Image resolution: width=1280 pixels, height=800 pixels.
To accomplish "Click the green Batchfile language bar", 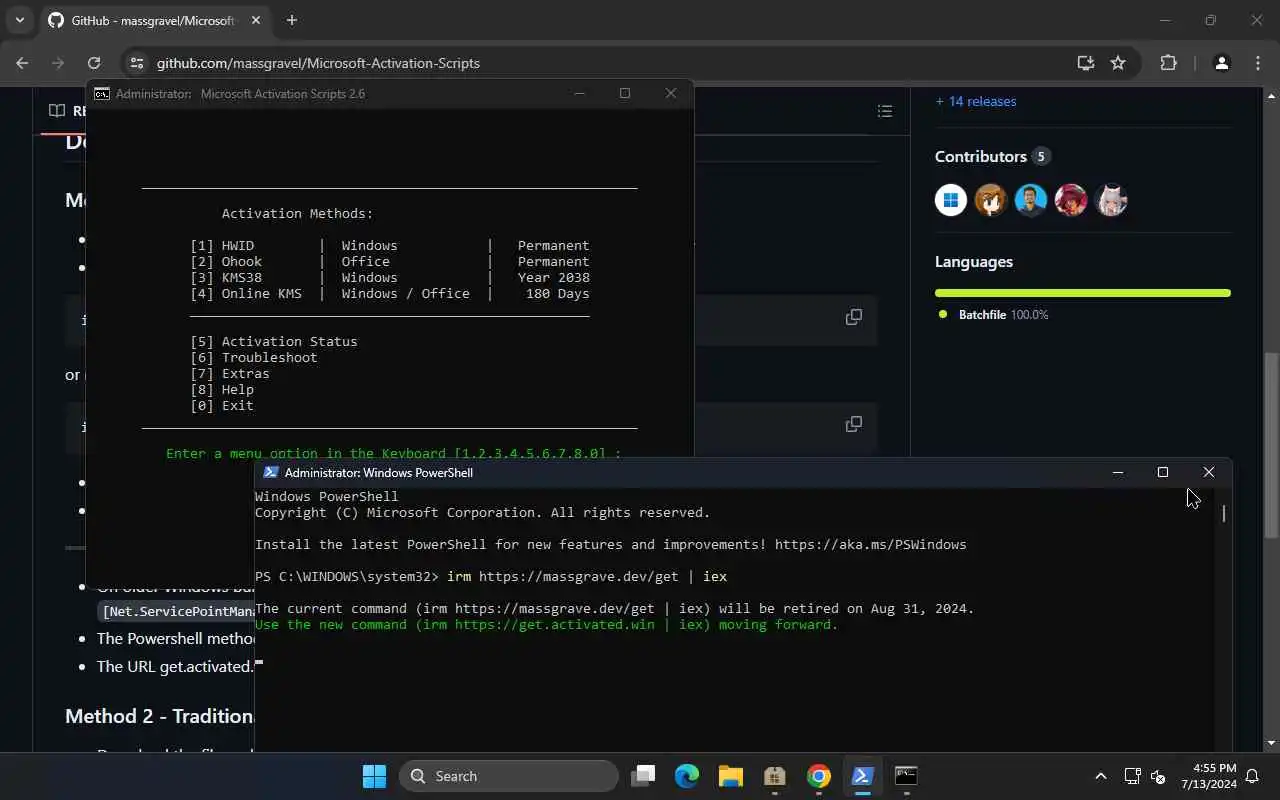I will tap(1082, 293).
